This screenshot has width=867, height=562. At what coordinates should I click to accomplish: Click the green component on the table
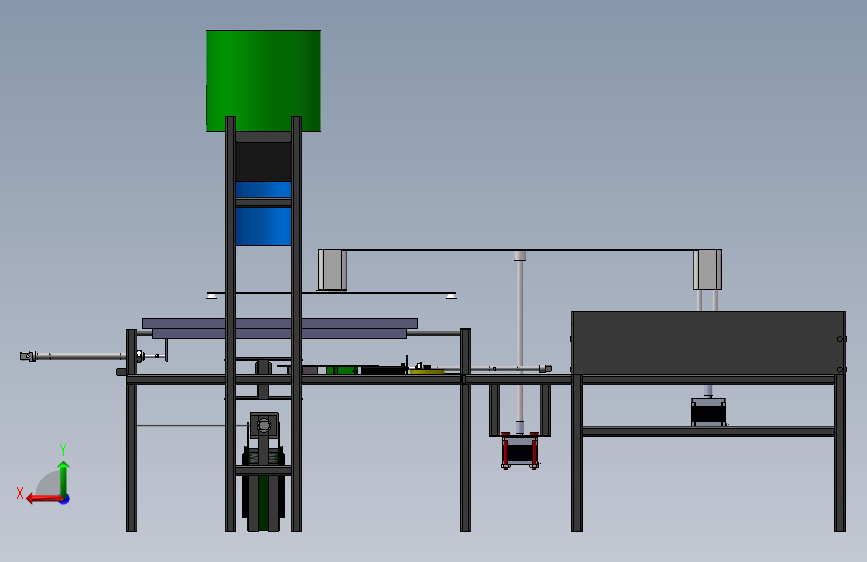pyautogui.click(x=341, y=370)
